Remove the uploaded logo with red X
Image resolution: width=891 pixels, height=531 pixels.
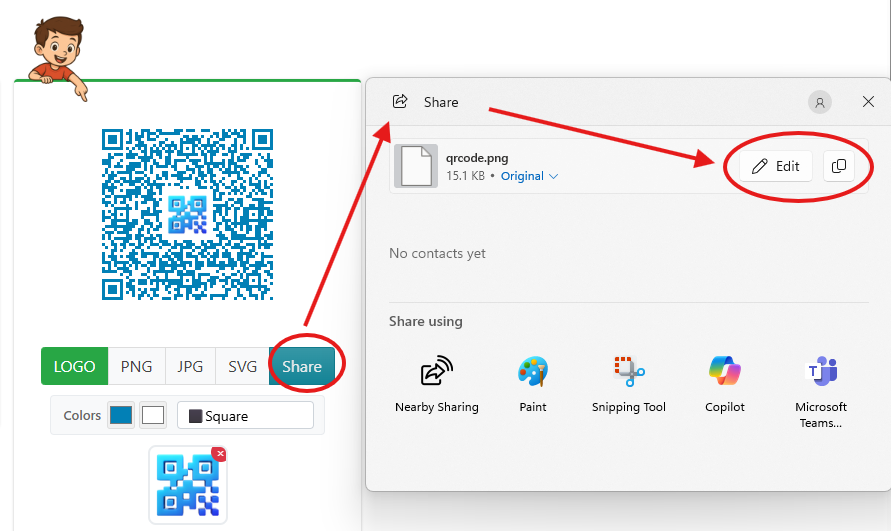click(x=219, y=454)
